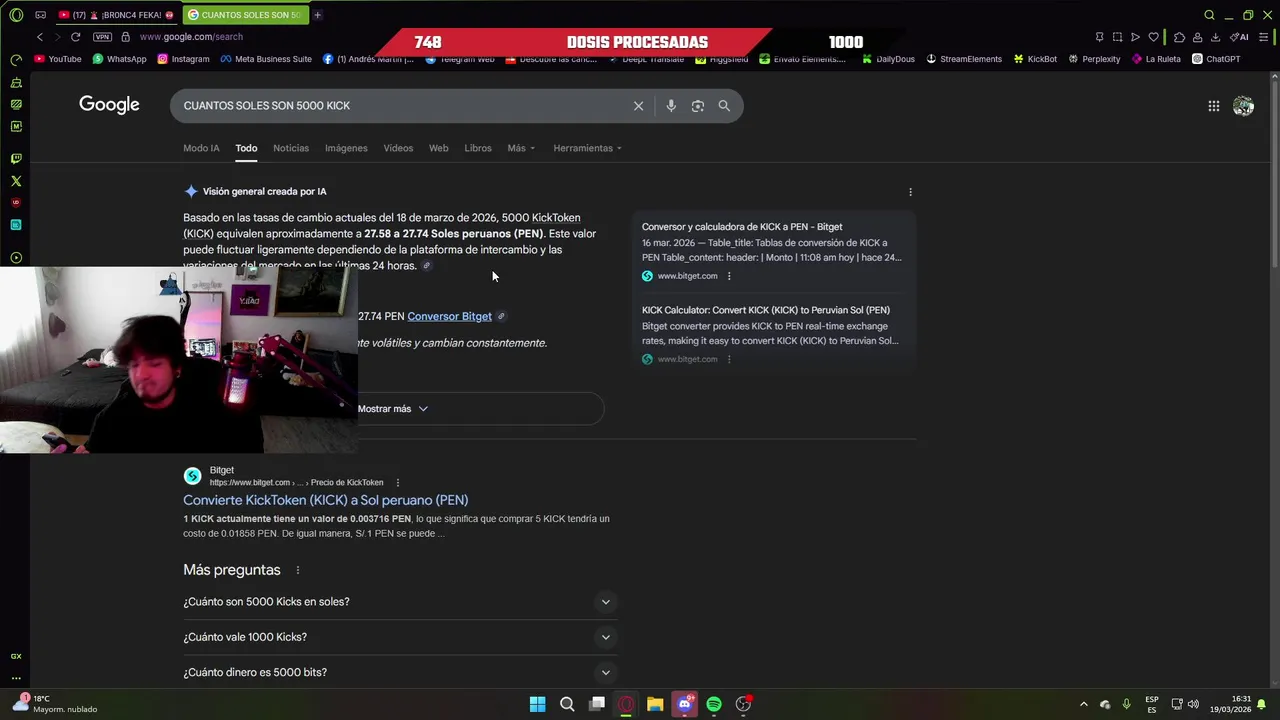Image resolution: width=1280 pixels, height=720 pixels.
Task: Open Twitch in the sidebar
Action: click(x=16, y=159)
